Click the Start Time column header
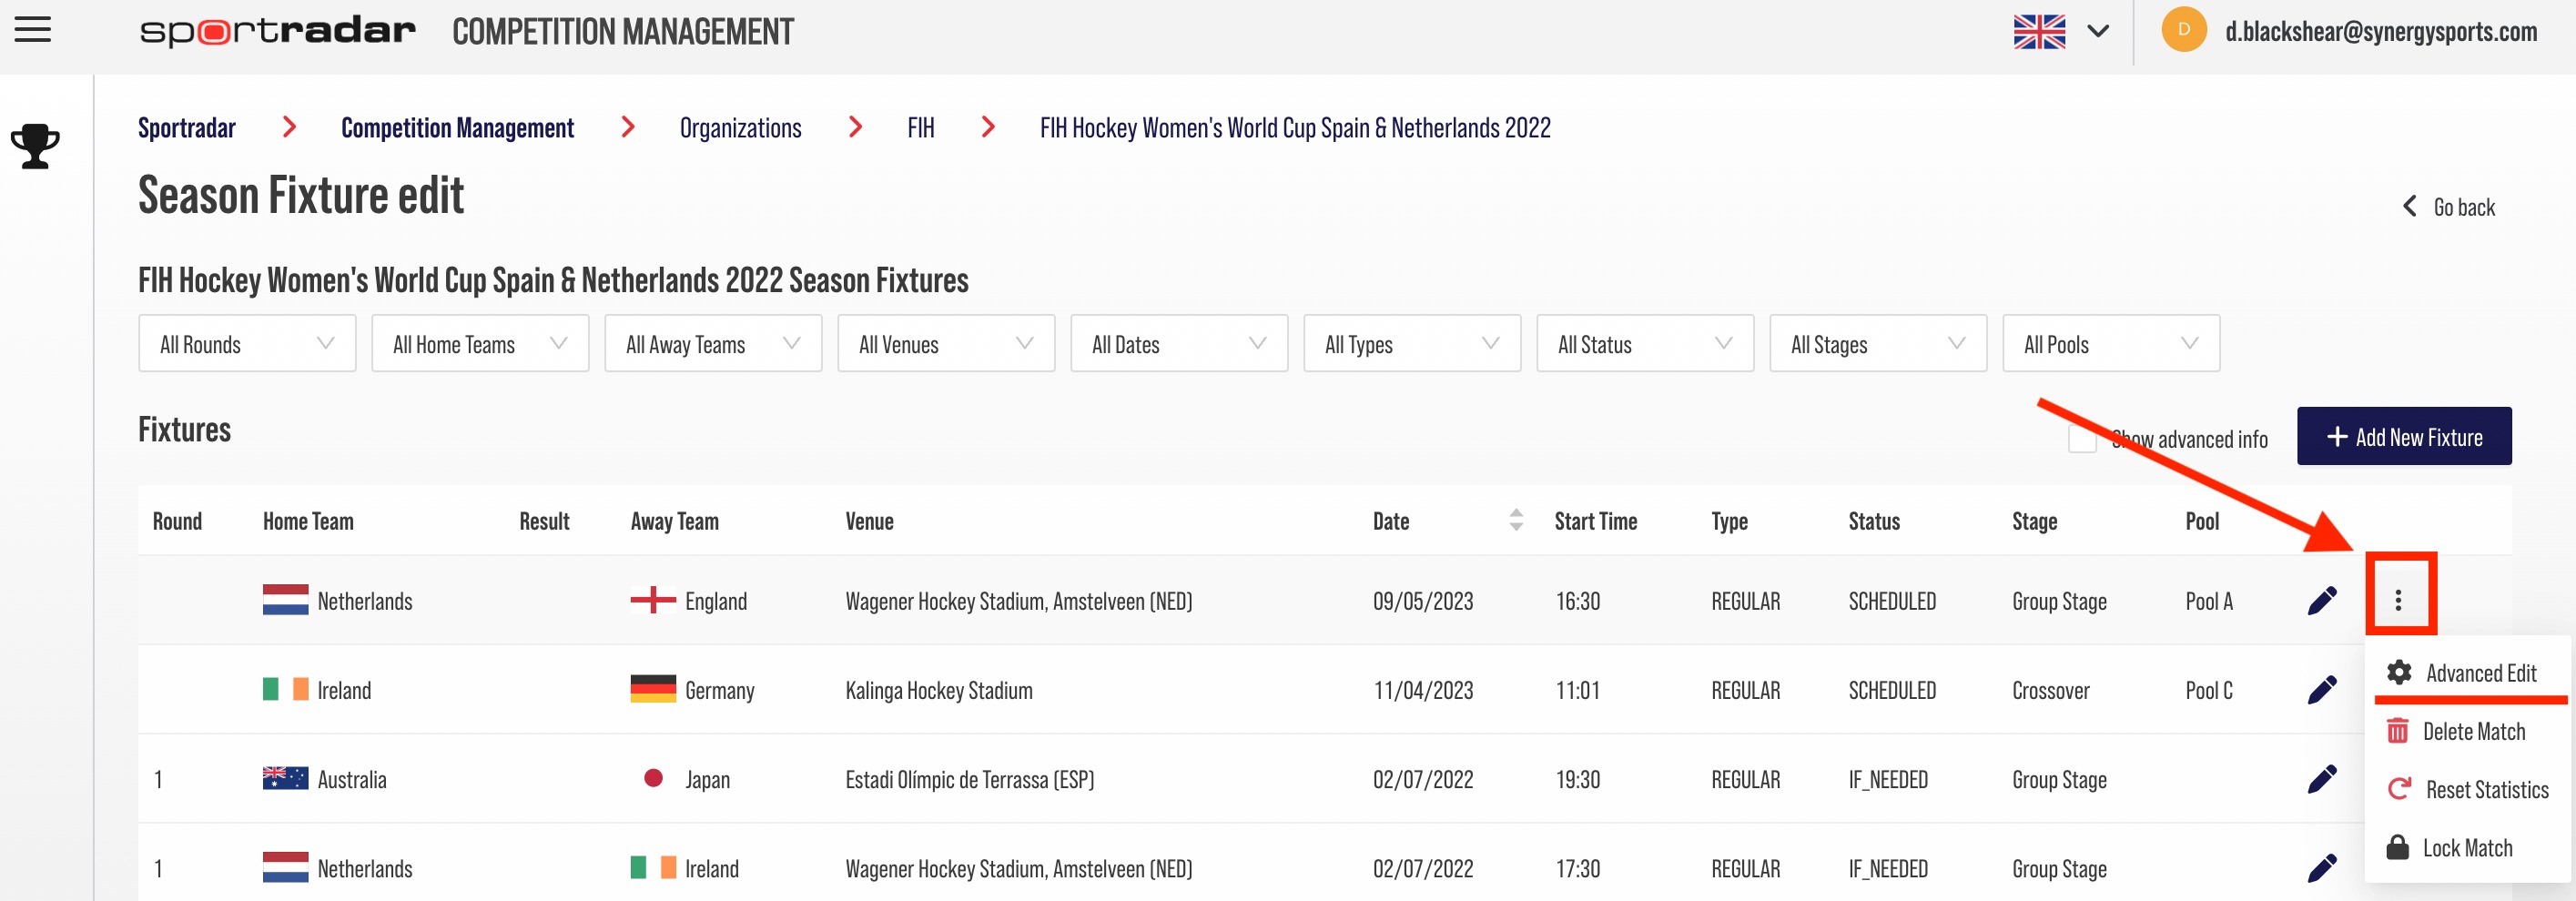 (x=1595, y=521)
